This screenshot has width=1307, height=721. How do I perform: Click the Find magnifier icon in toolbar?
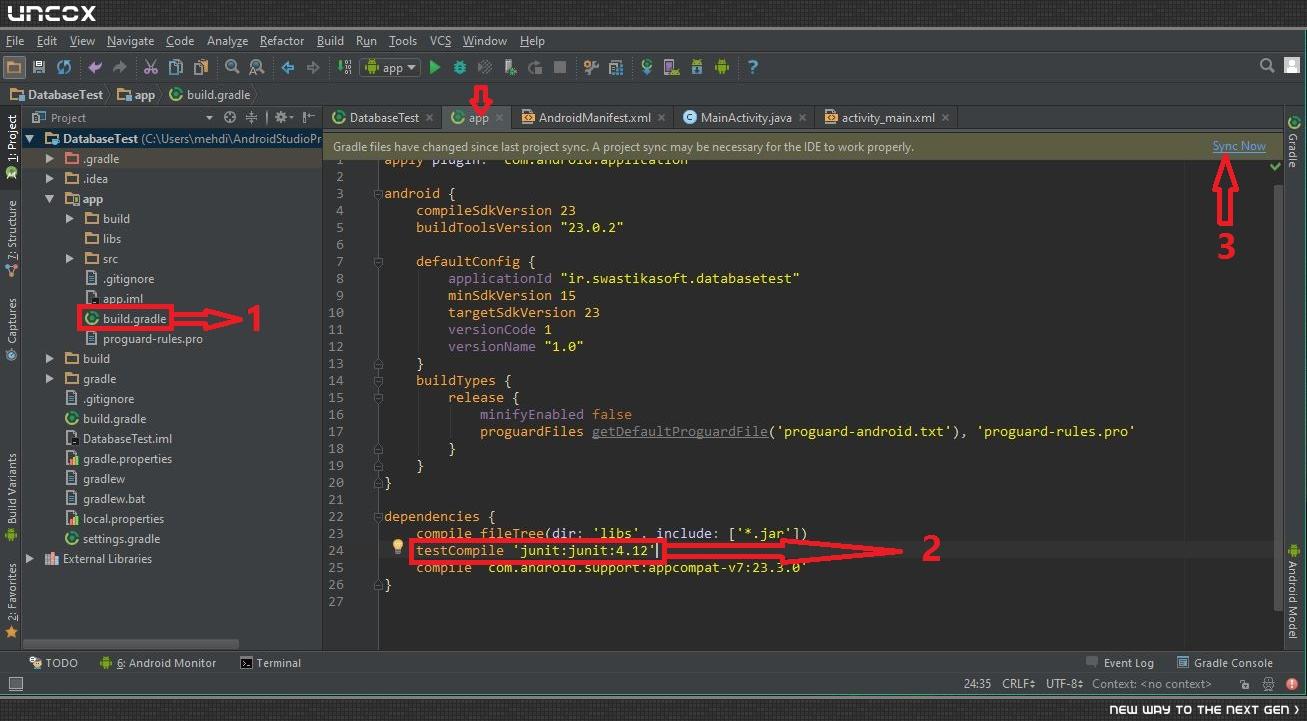point(232,67)
